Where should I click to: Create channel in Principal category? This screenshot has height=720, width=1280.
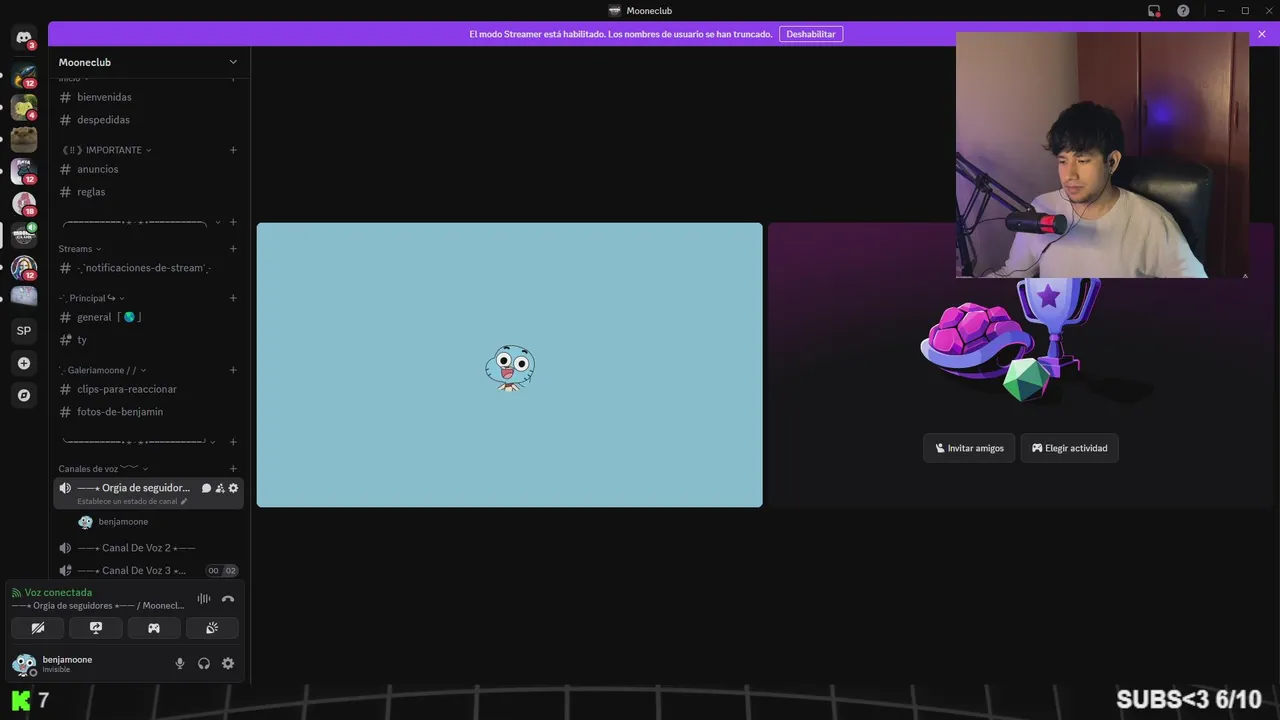[x=233, y=298]
